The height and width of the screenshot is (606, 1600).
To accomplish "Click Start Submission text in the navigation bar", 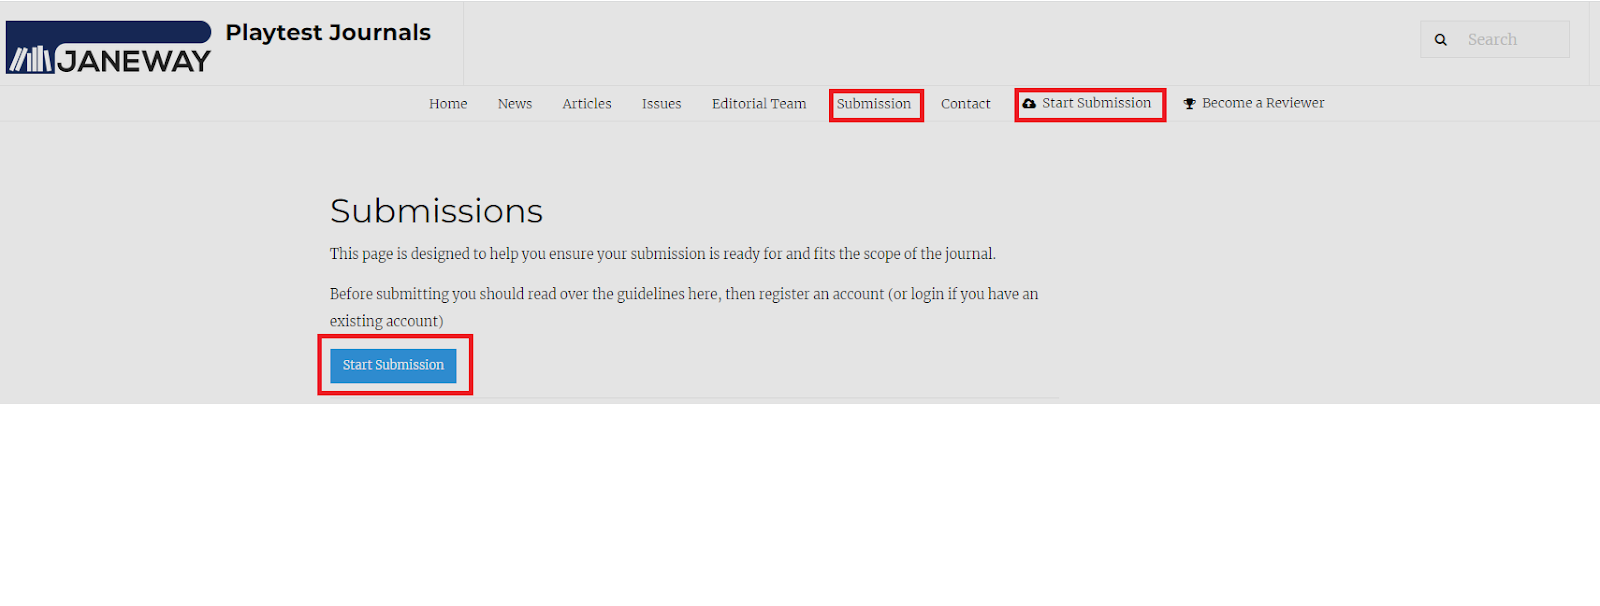I will [1097, 103].
